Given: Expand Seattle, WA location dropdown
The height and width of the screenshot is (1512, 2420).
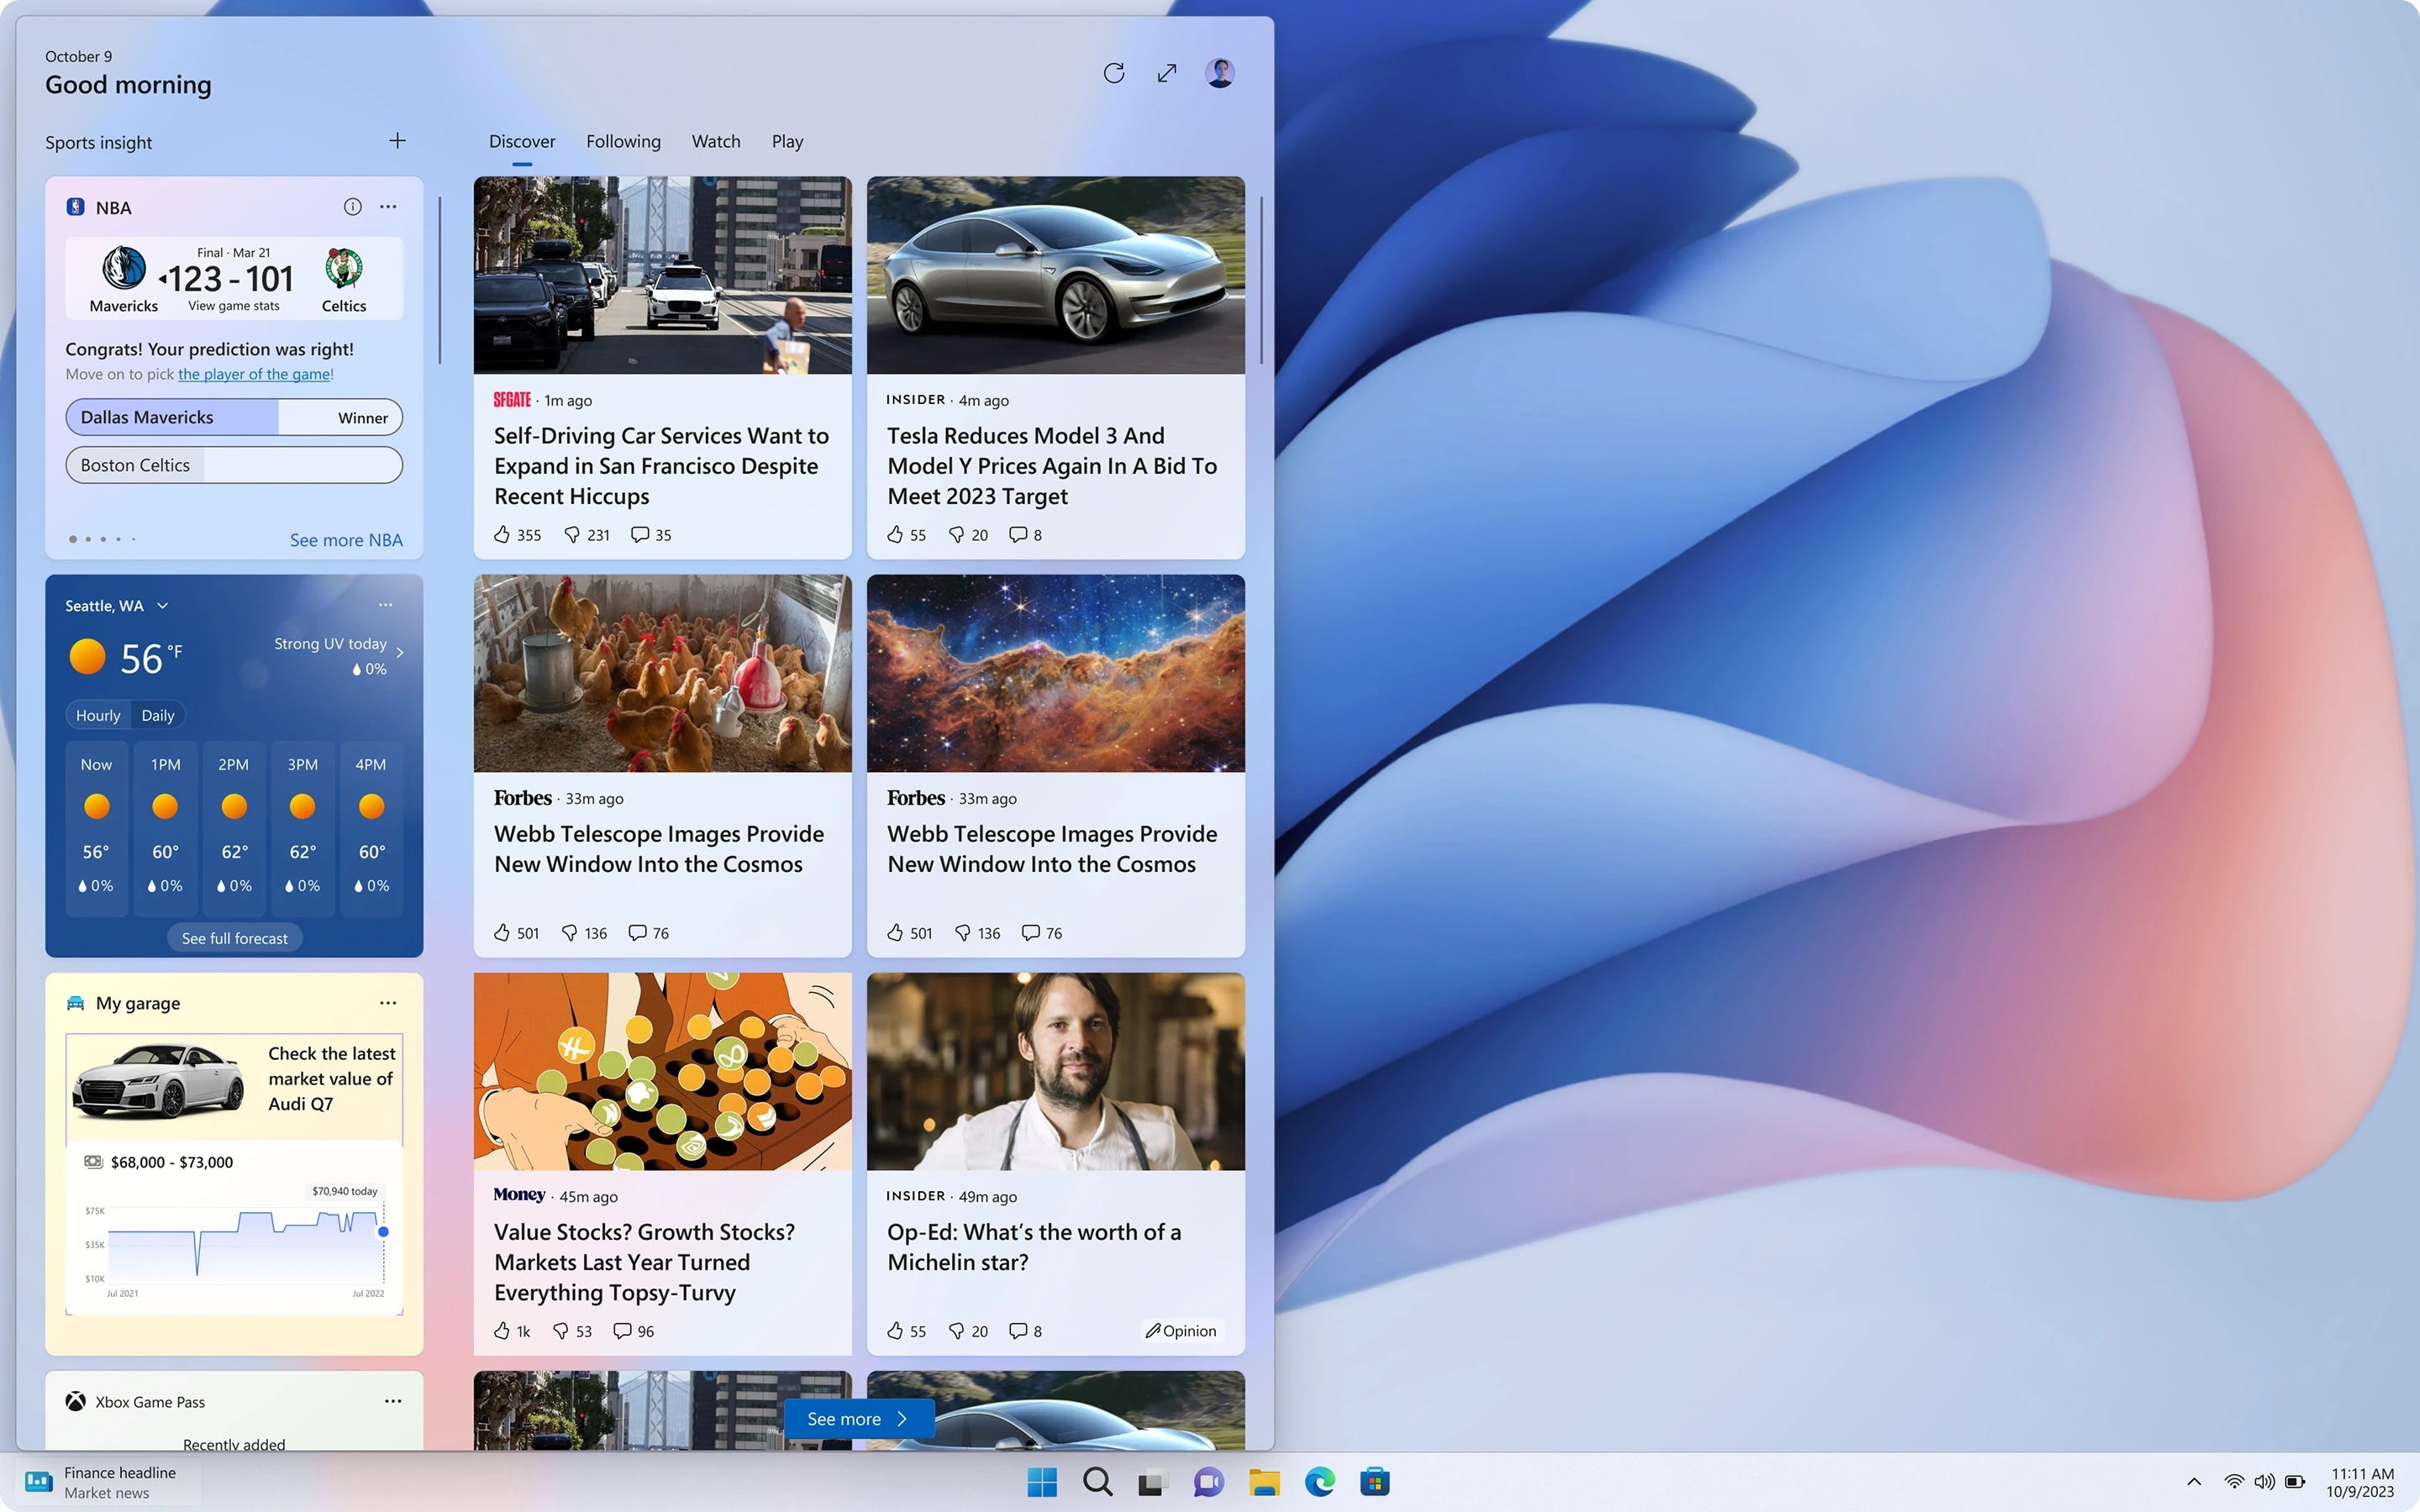Looking at the screenshot, I should pos(163,606).
